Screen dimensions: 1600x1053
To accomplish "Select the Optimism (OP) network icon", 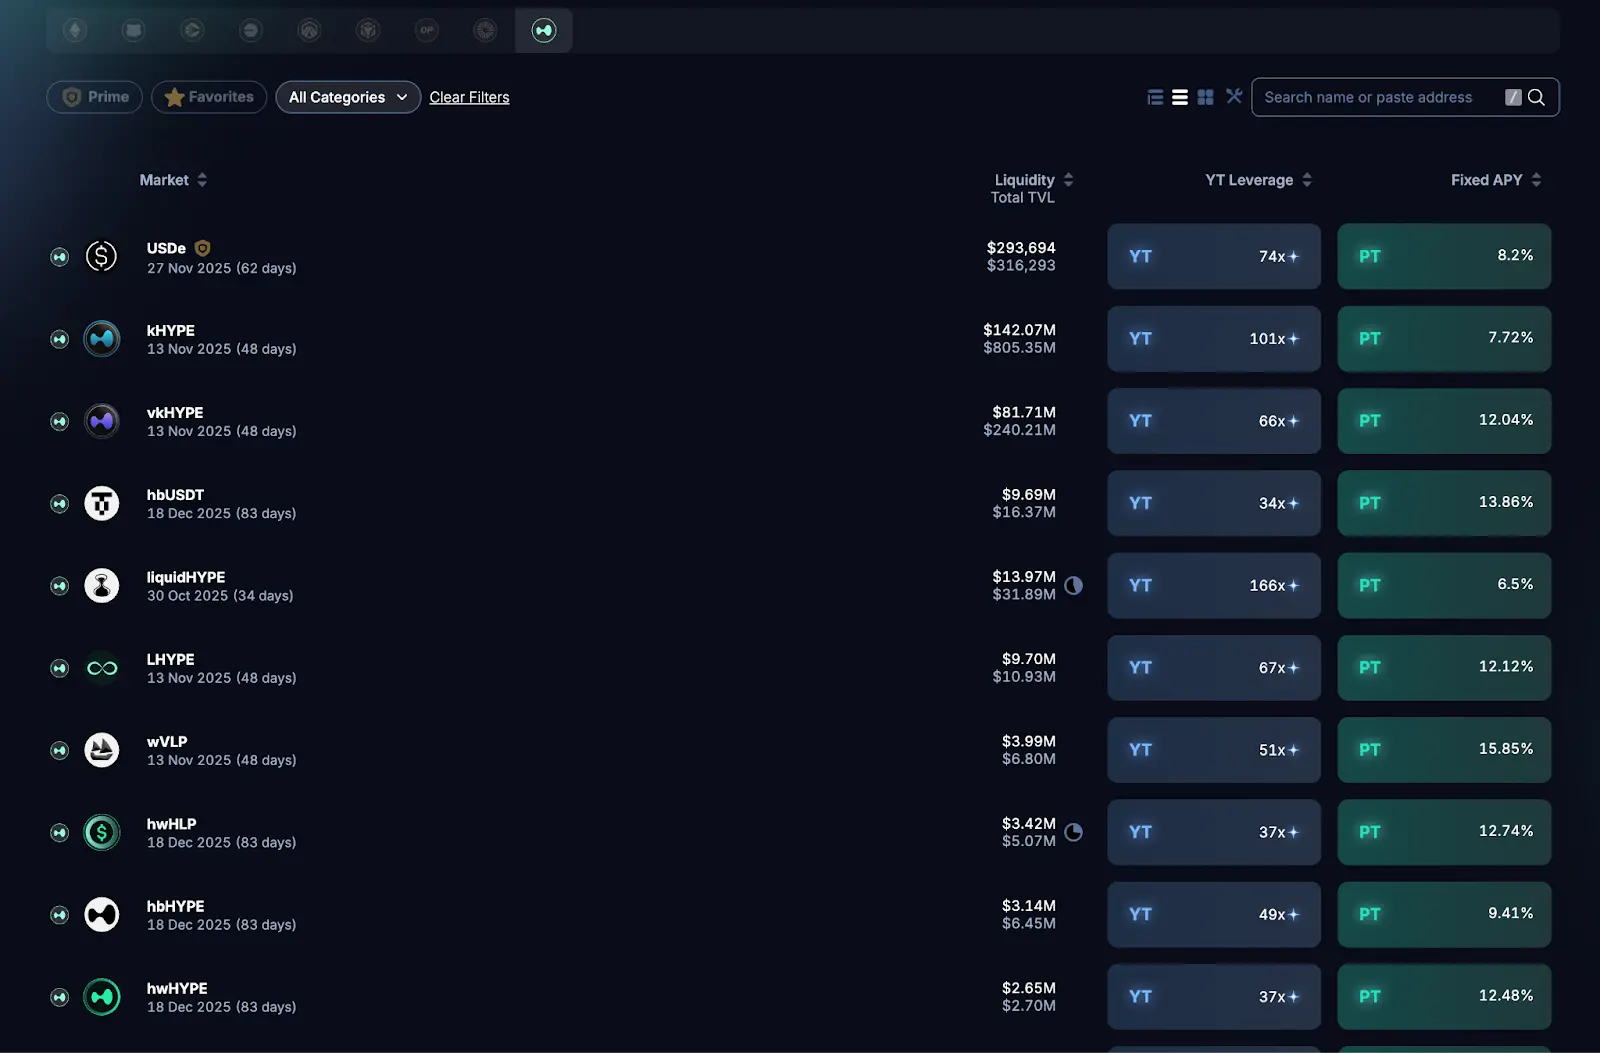I will pyautogui.click(x=427, y=30).
